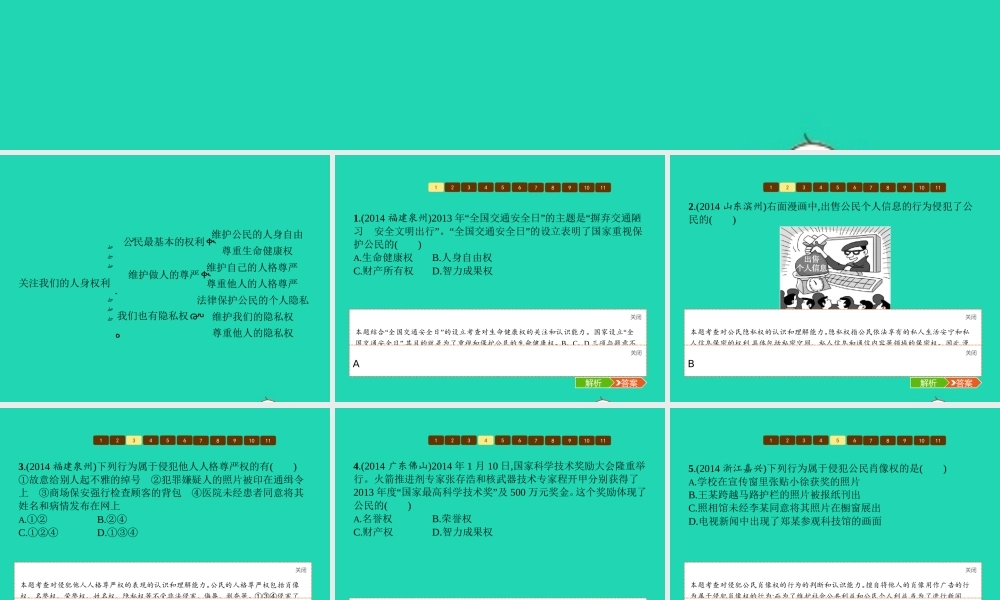Close the analysis box in question 5 slide
Image resolution: width=1000 pixels, height=600 pixels.
pos(971,570)
